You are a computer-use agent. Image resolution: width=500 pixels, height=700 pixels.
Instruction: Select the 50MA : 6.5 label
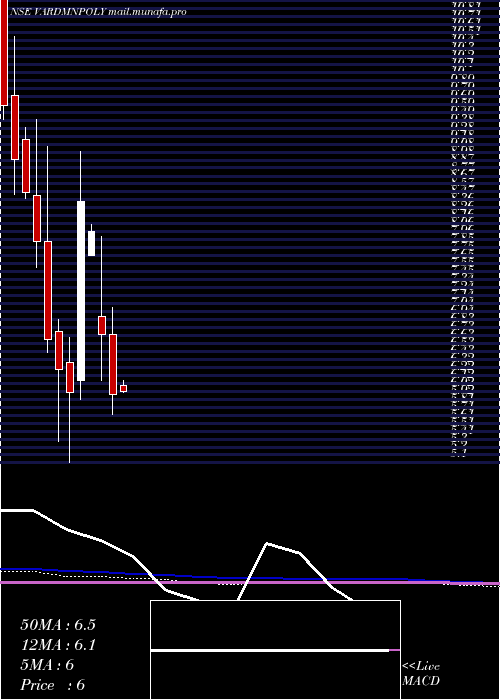58,625
